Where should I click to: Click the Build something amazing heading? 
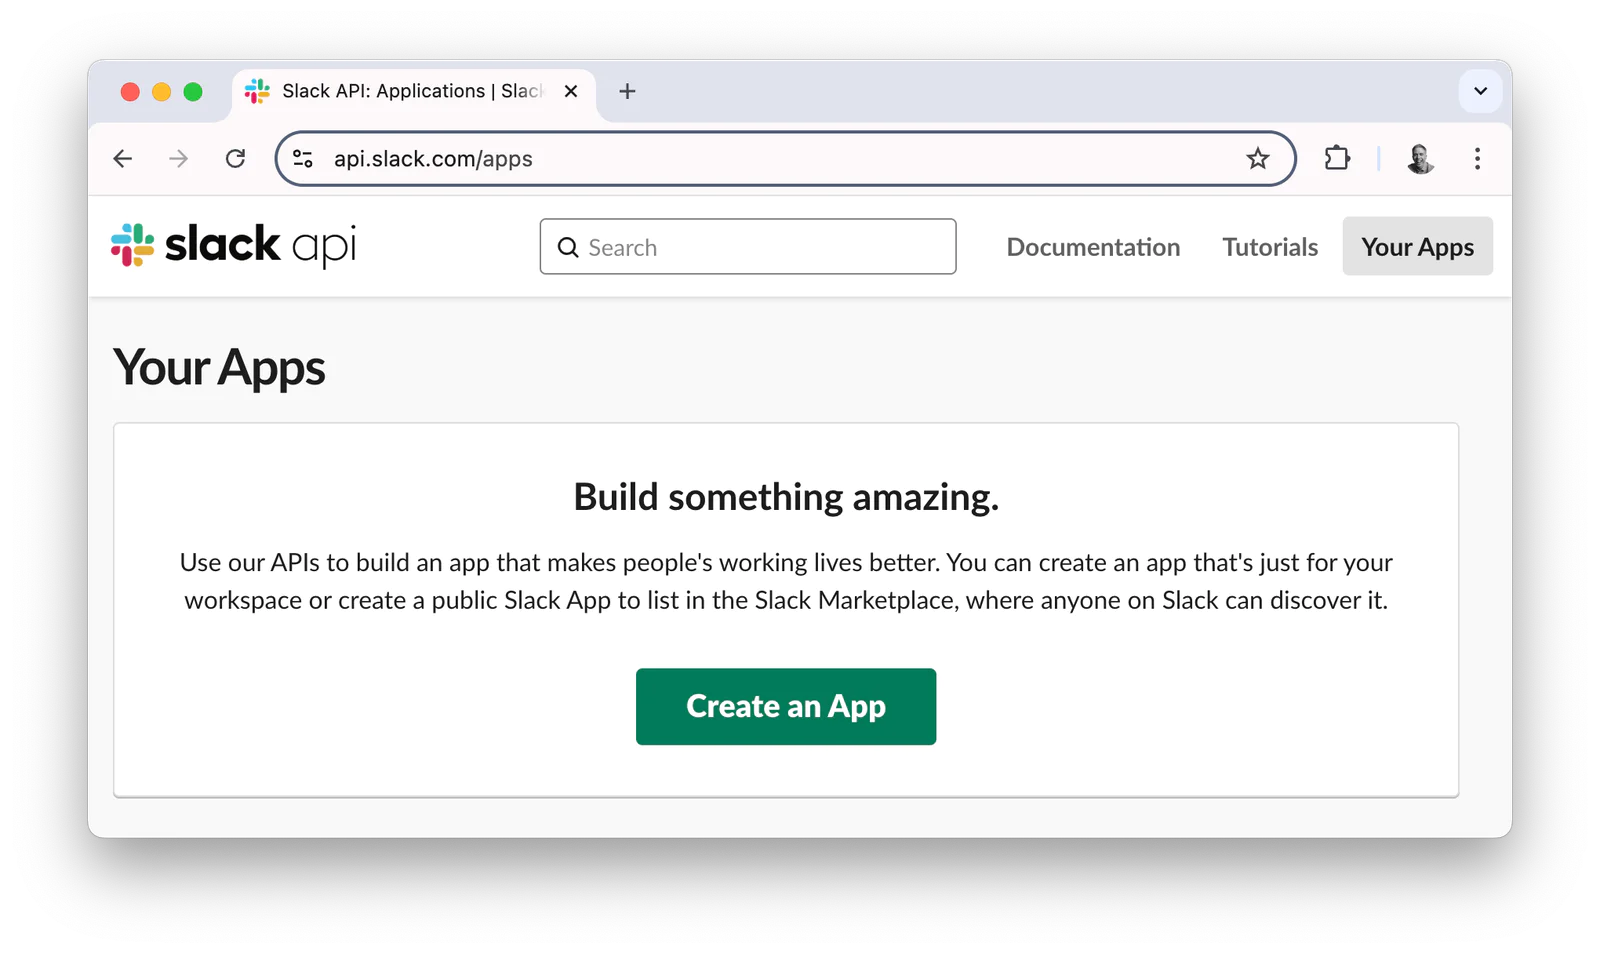point(786,497)
